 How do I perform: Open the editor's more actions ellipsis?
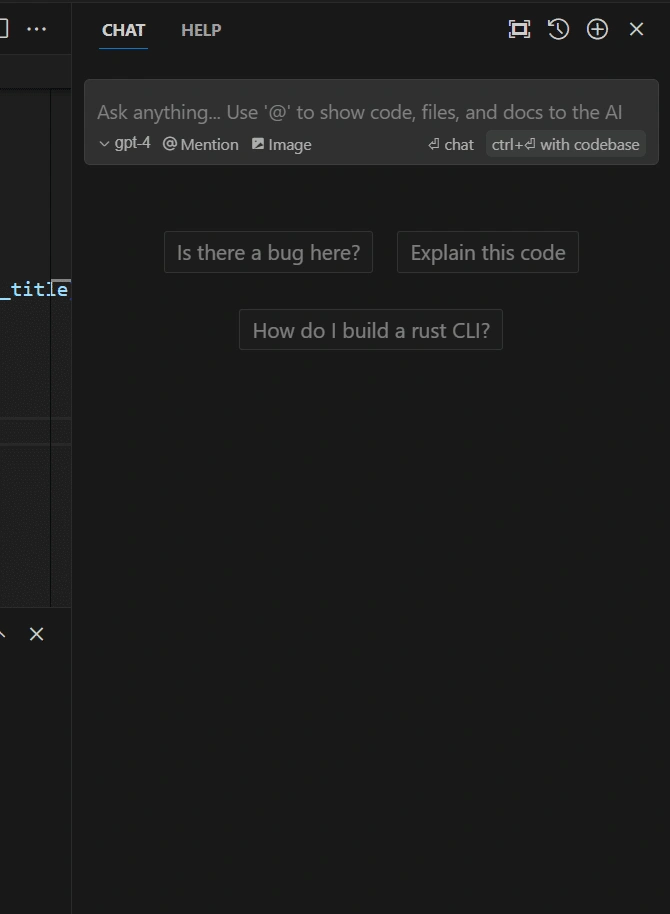(x=37, y=29)
